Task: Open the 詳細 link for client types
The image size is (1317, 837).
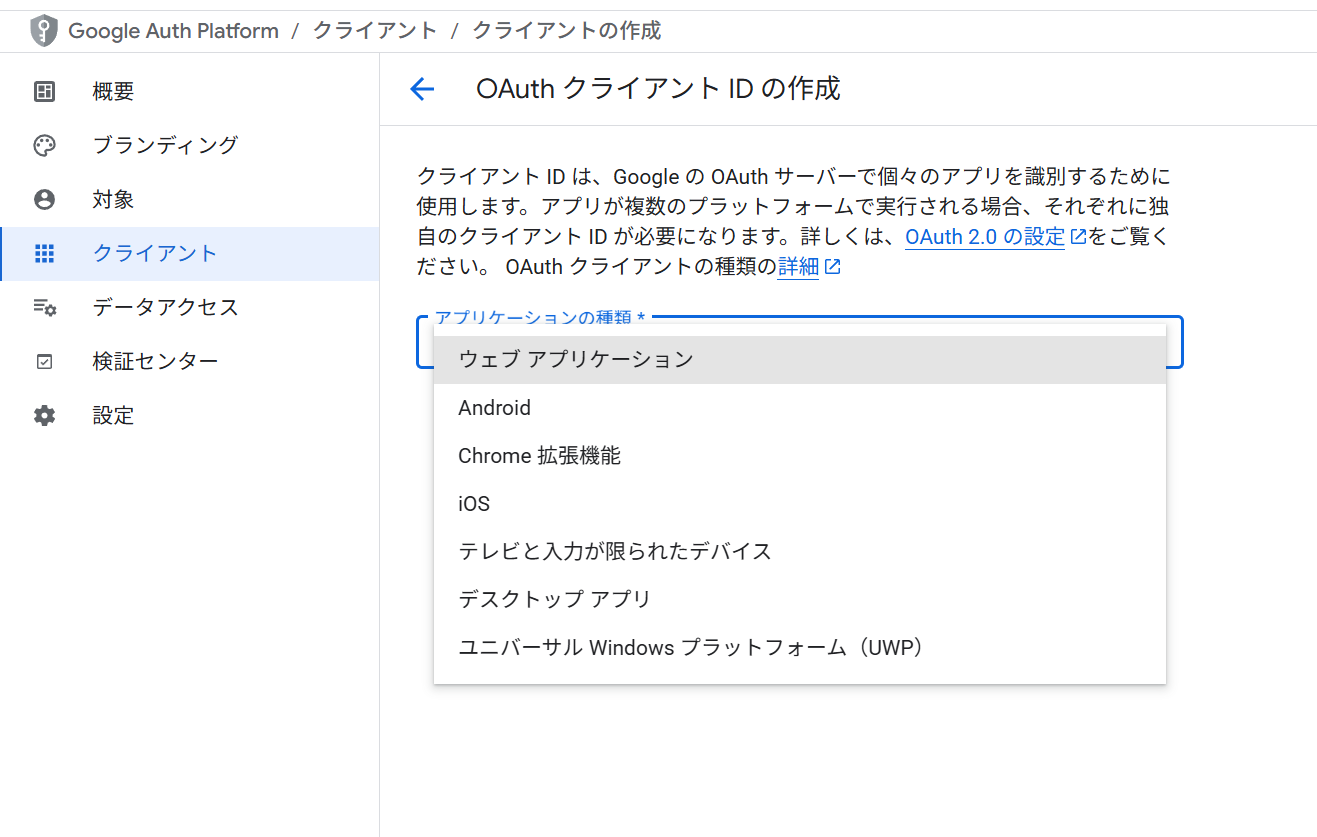Action: click(x=798, y=267)
